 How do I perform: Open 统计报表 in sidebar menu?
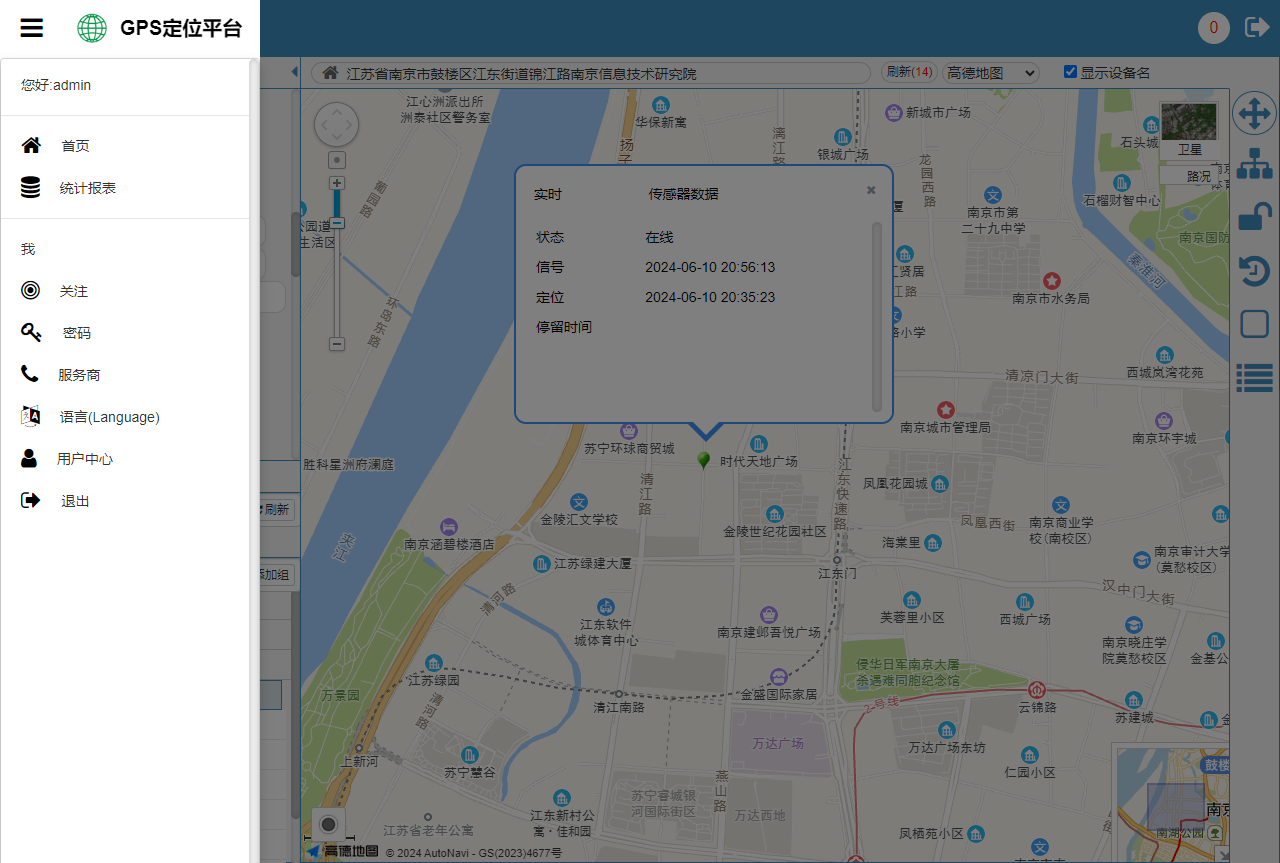pos(87,188)
